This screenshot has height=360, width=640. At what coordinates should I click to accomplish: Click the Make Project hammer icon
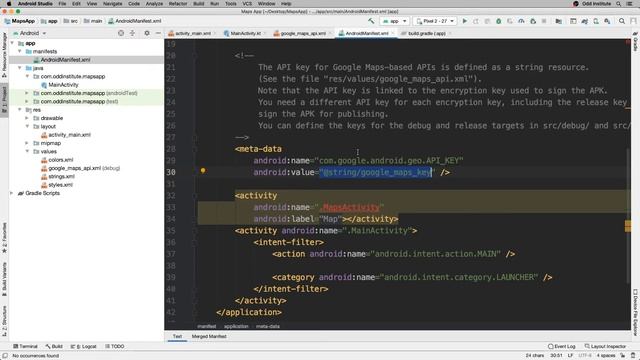371,21
